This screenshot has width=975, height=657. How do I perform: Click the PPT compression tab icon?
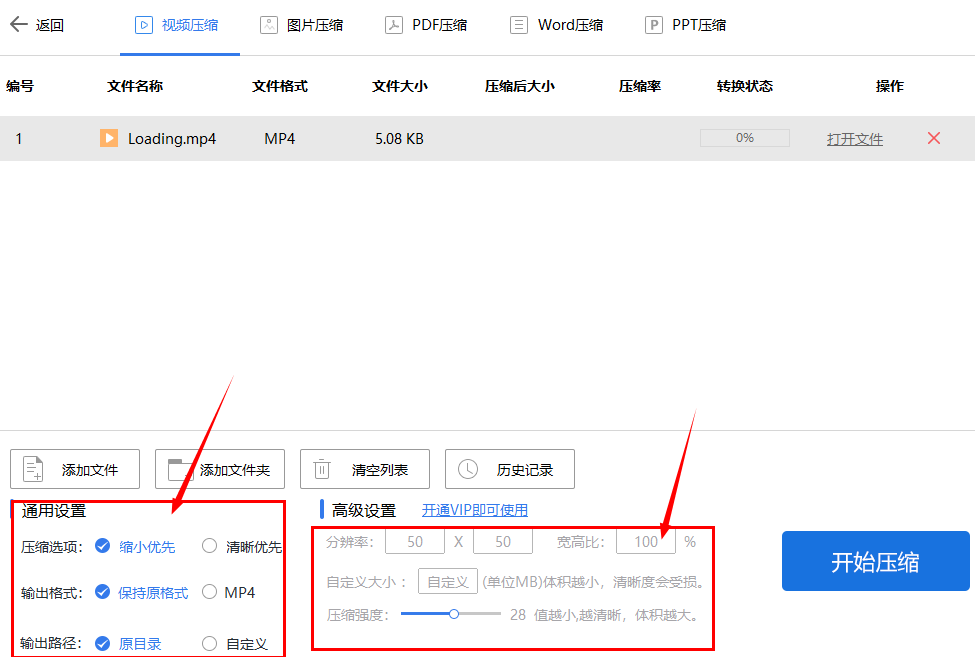[x=654, y=25]
